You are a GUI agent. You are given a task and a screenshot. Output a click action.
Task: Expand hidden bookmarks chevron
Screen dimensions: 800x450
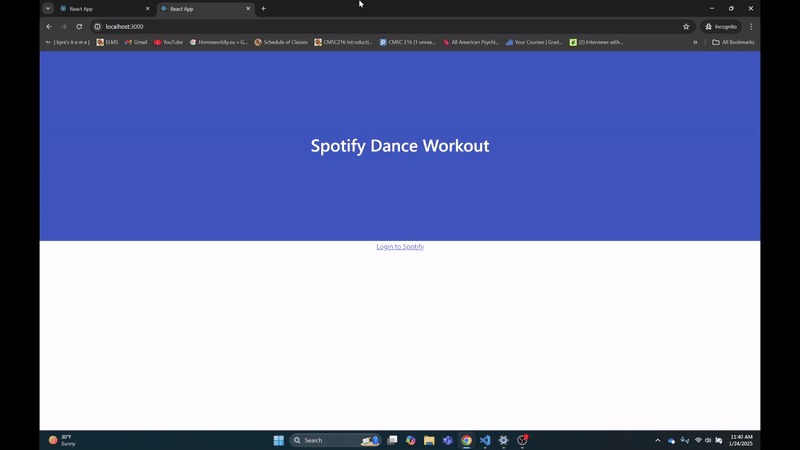tap(695, 42)
